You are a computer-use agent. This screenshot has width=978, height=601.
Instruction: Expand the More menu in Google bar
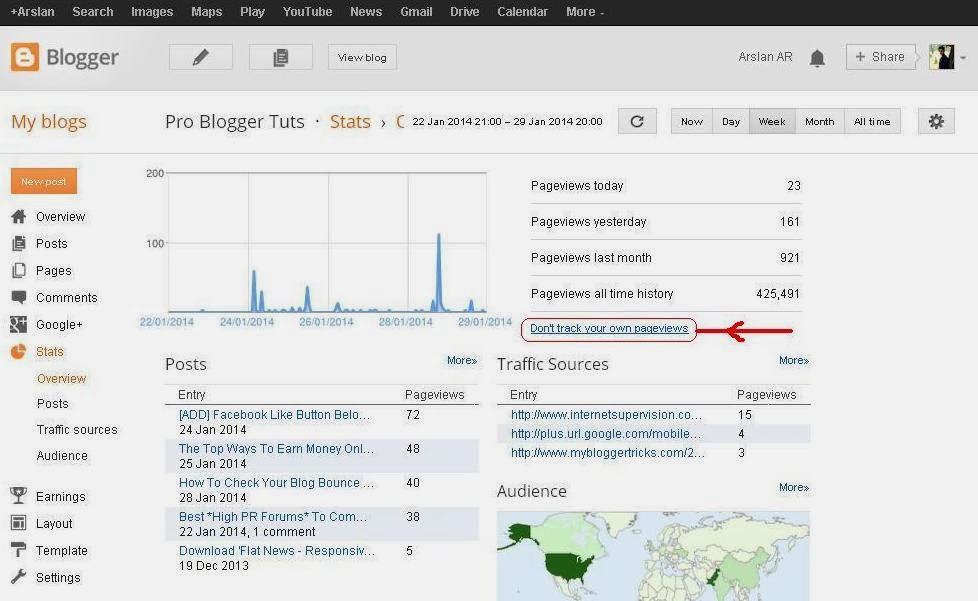(x=584, y=12)
